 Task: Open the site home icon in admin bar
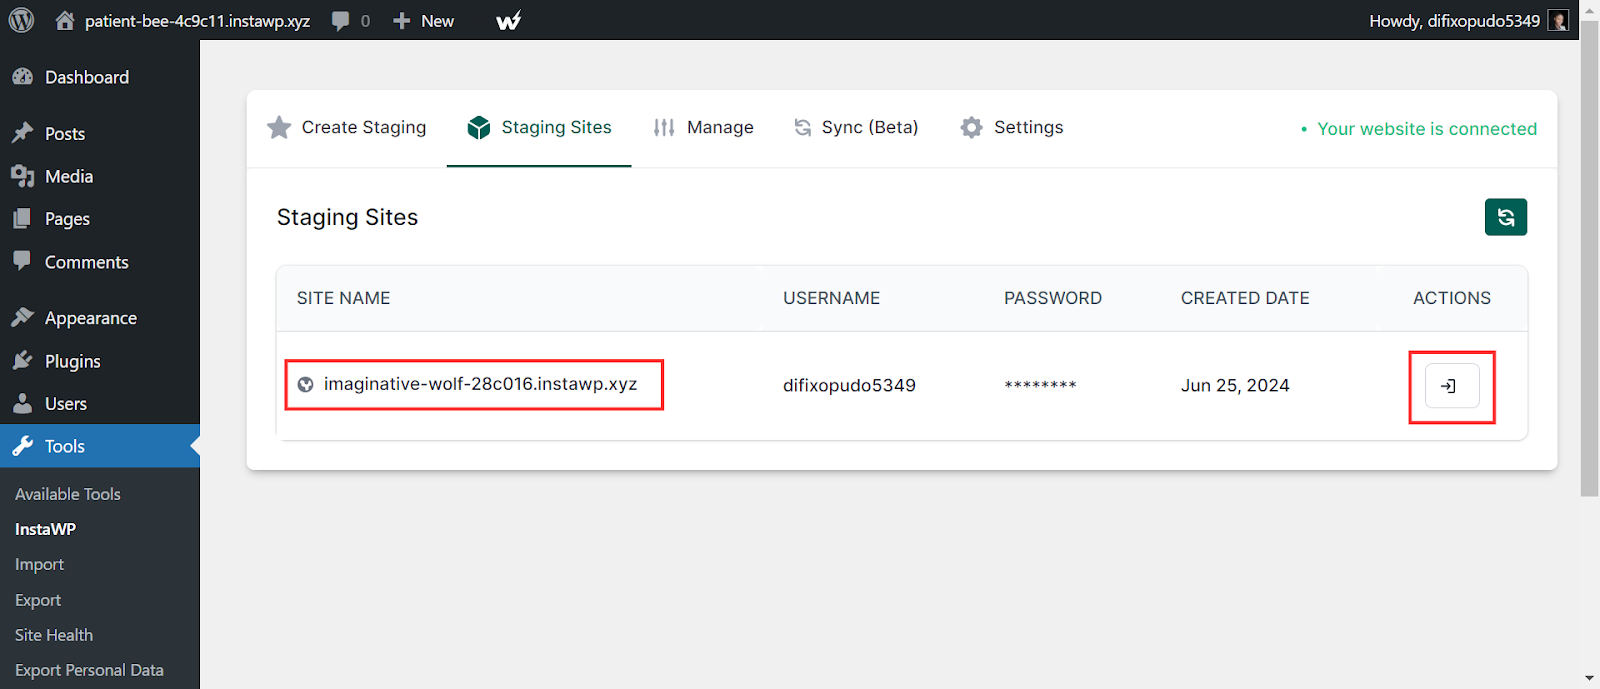click(x=65, y=20)
